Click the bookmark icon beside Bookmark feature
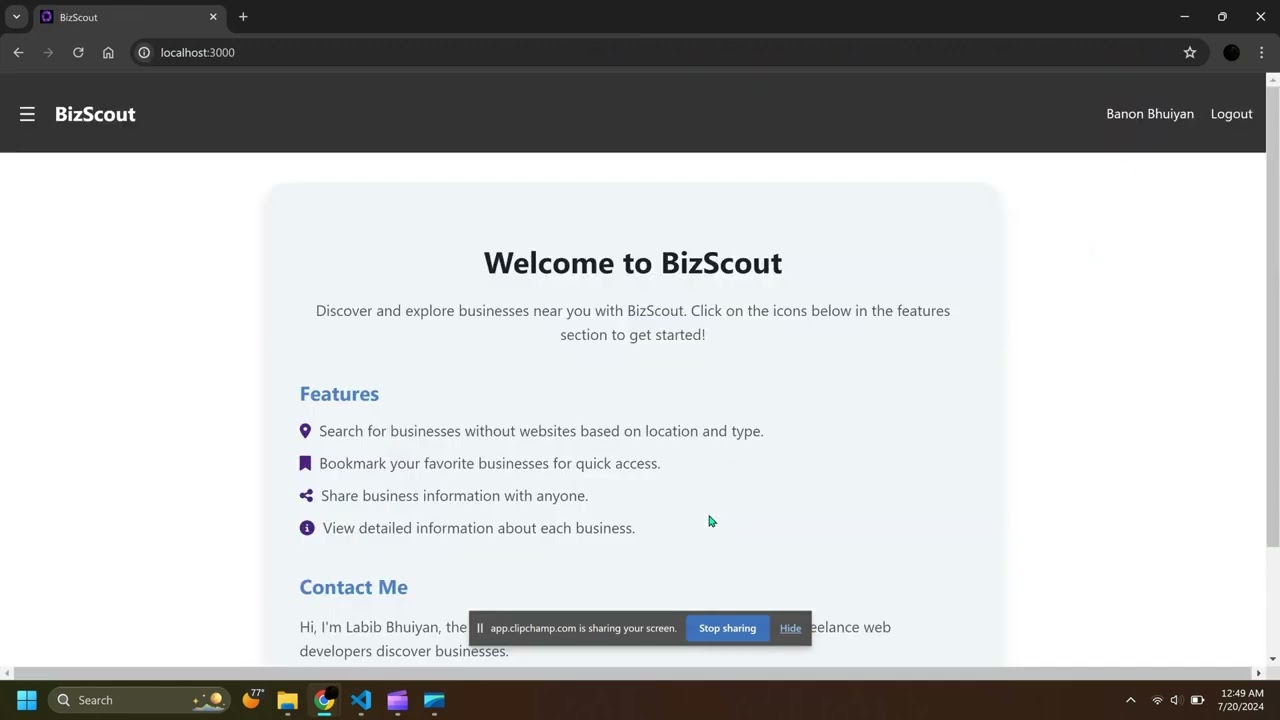This screenshot has width=1280, height=720. tap(305, 463)
